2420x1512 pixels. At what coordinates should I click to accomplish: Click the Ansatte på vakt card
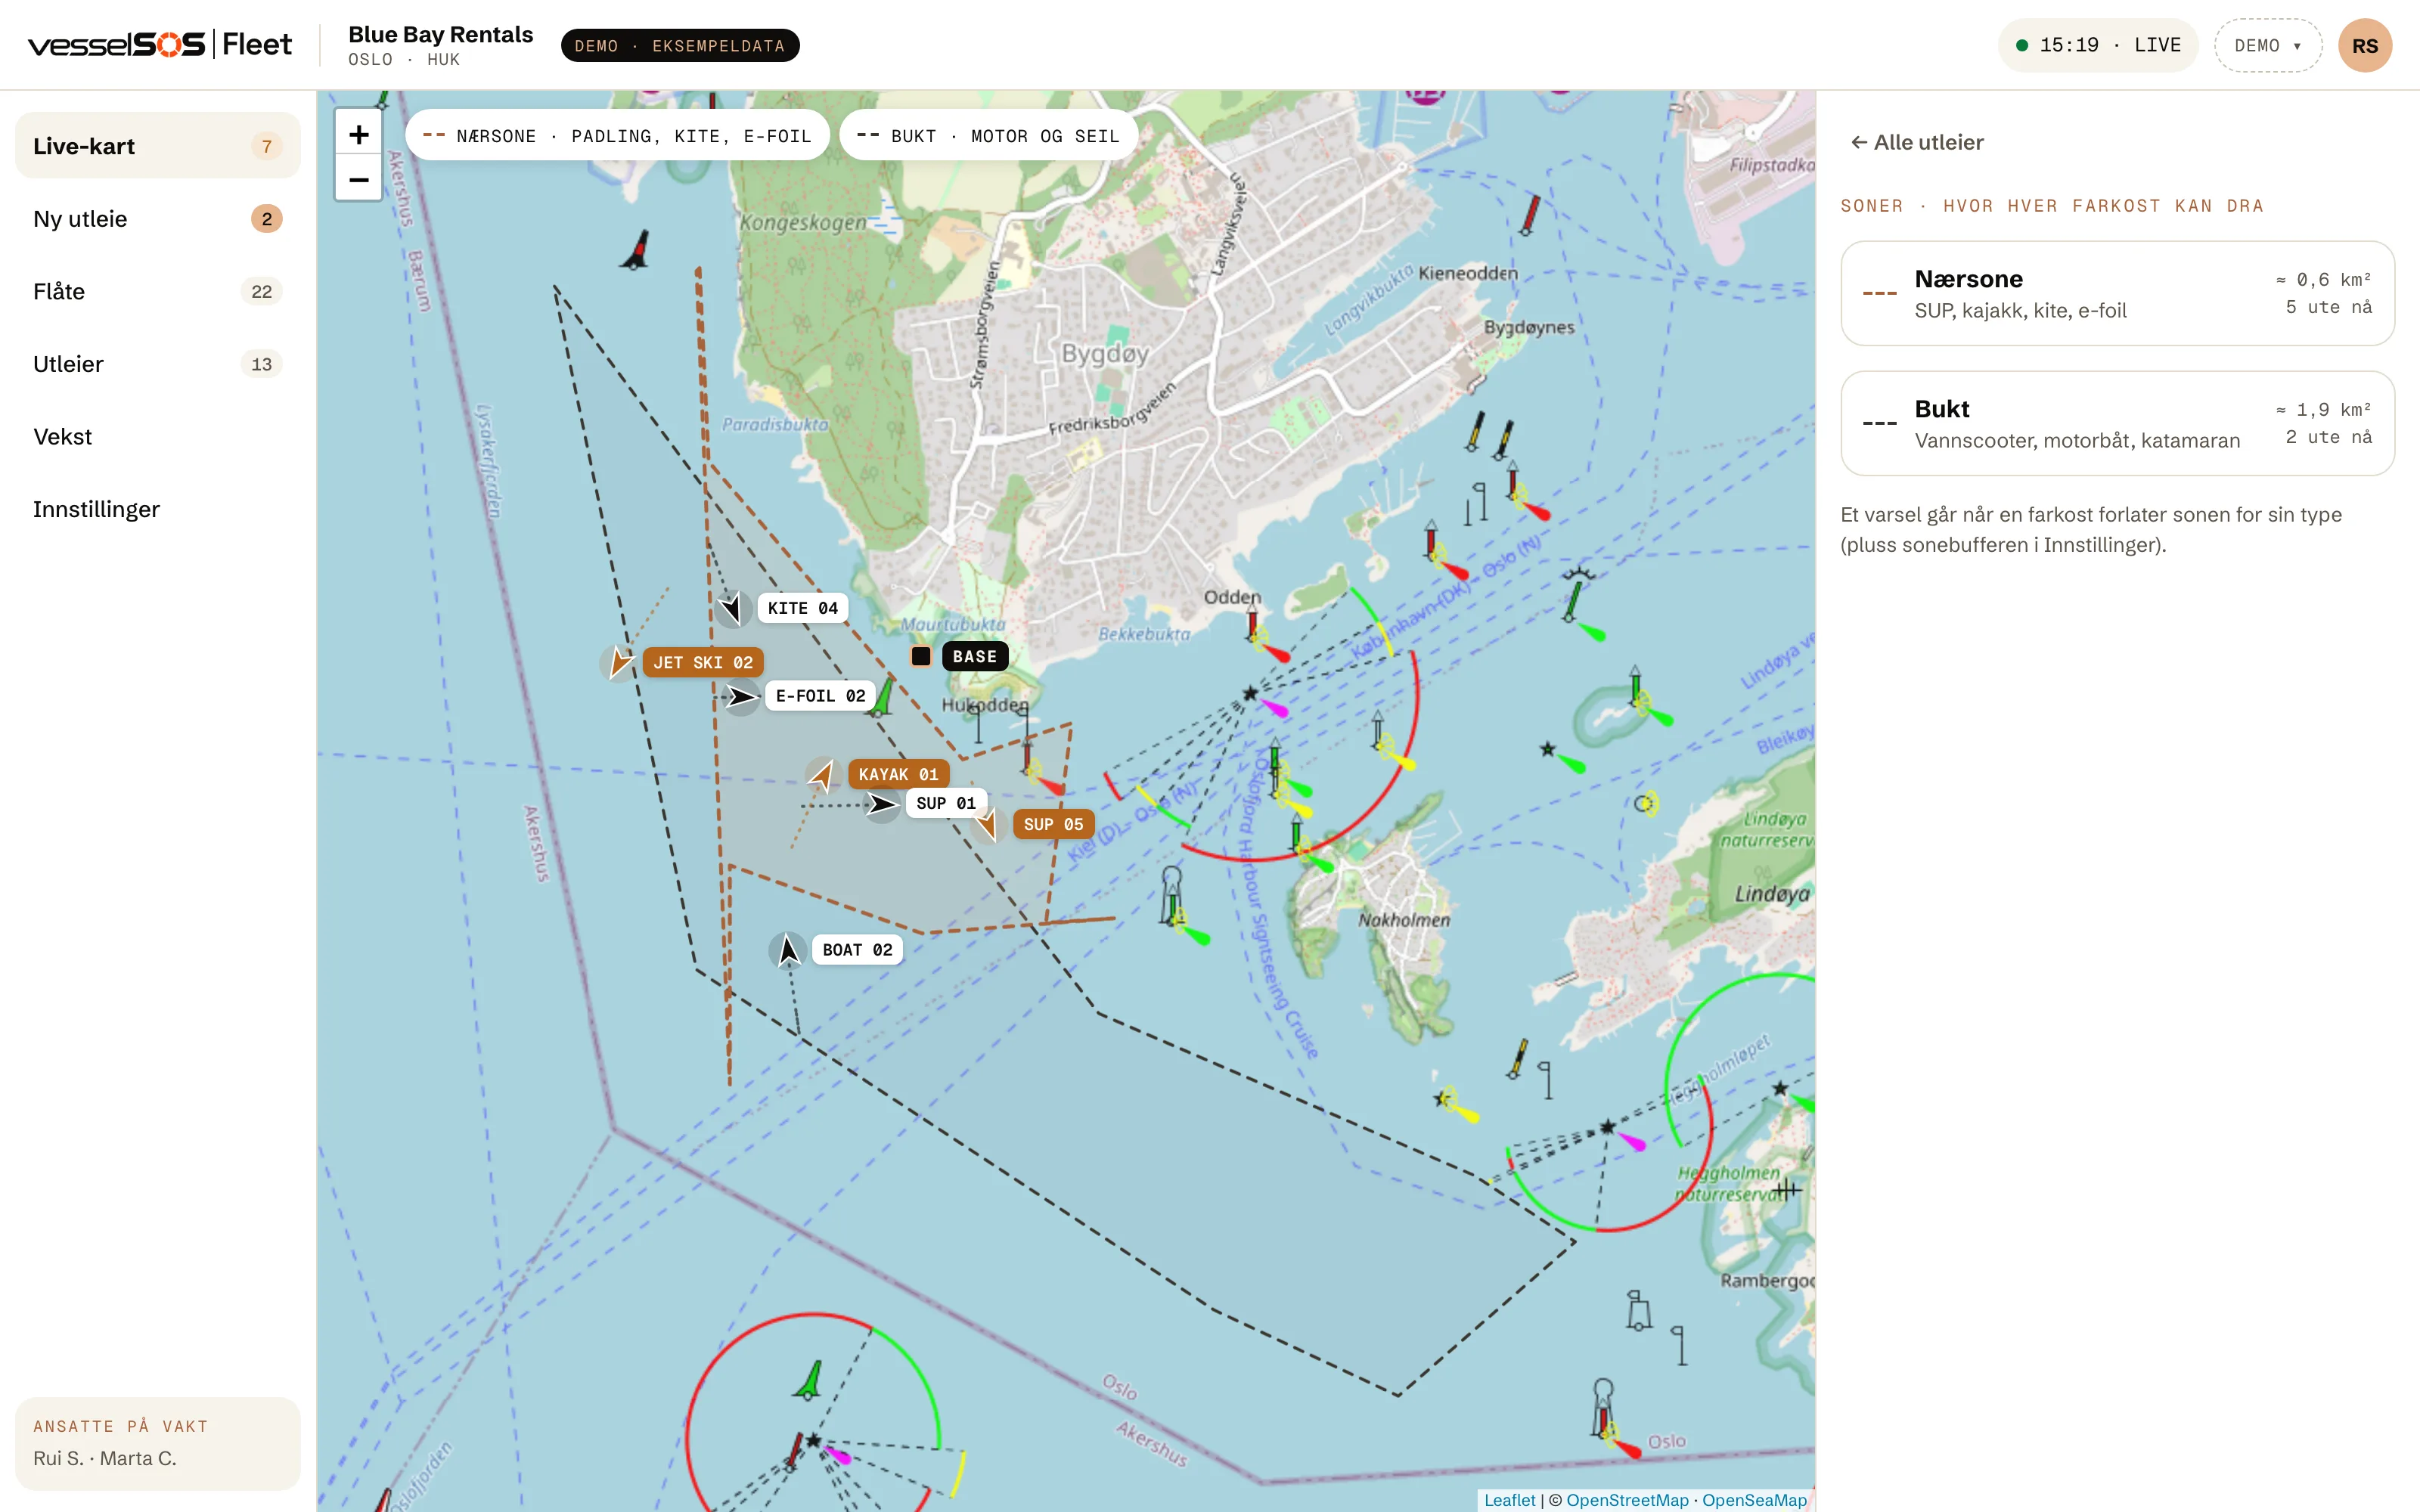click(158, 1443)
